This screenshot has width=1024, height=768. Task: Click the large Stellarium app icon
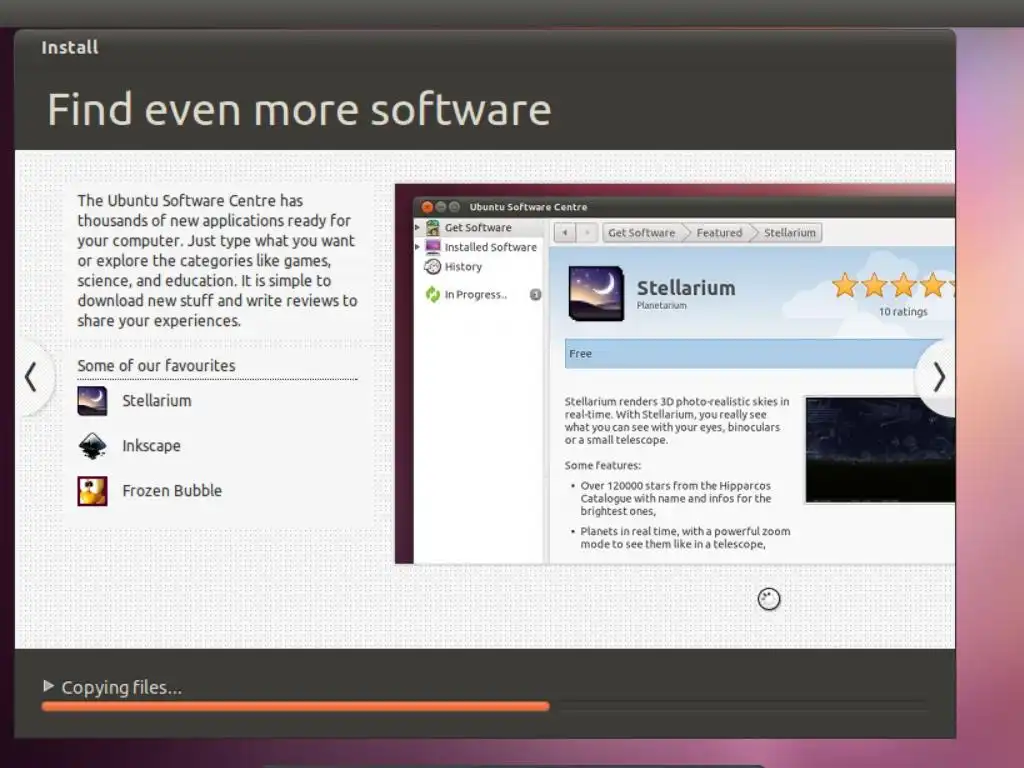[596, 293]
